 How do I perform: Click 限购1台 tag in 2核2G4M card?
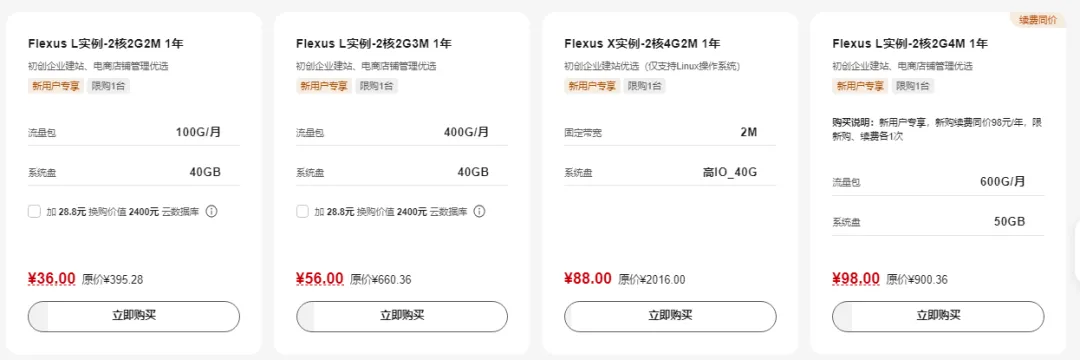coord(912,86)
